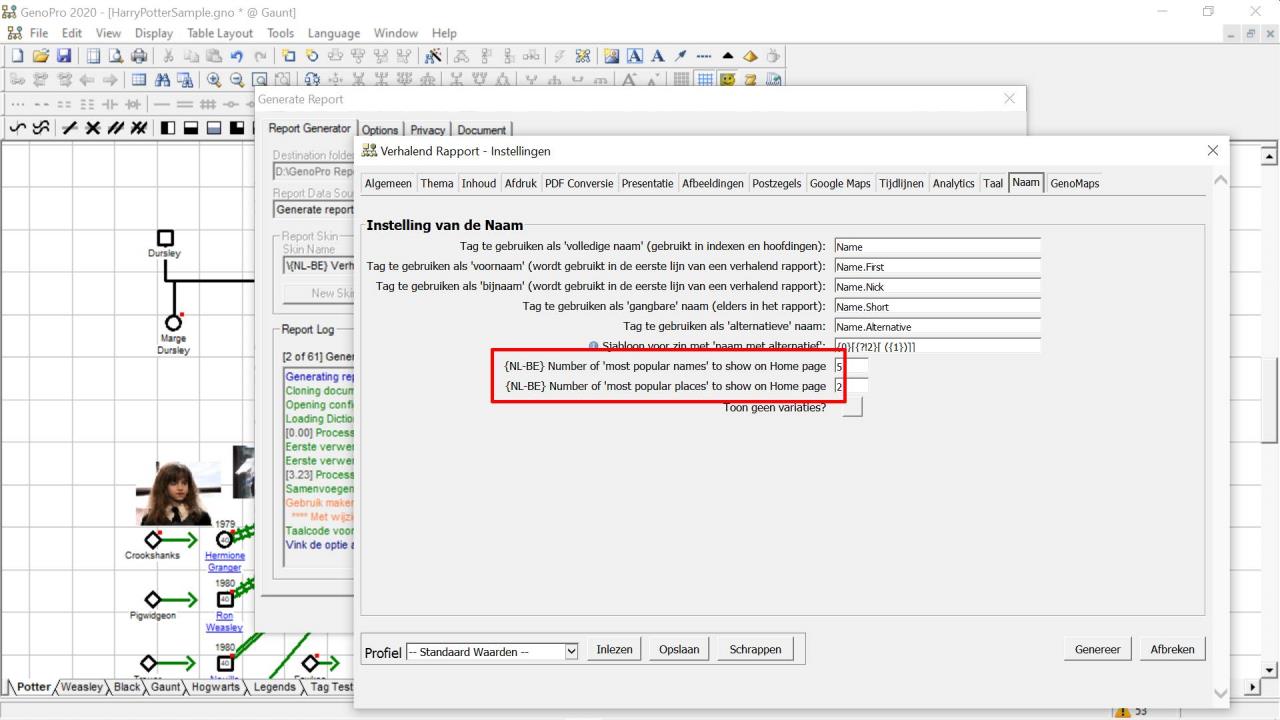Click the Name.Alternative input field
Viewport: 1280px width, 720px height.
937,327
